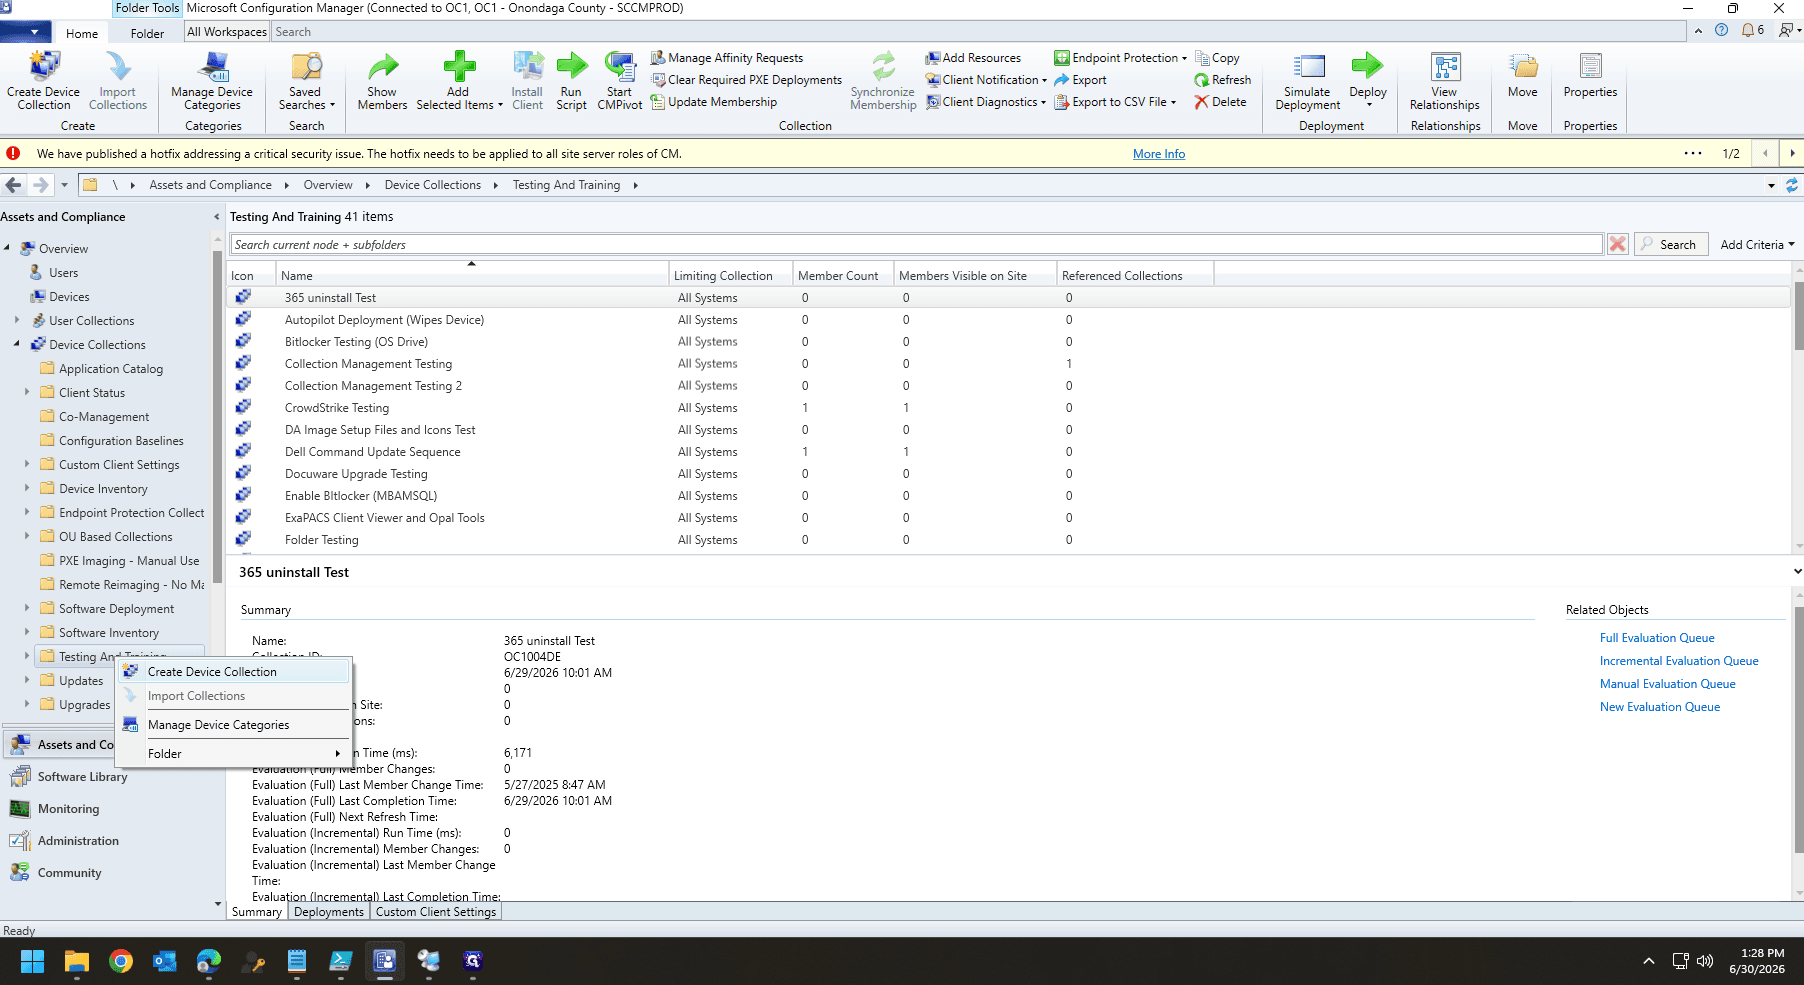
Task: Open Chrome from the taskbar
Action: coord(121,961)
